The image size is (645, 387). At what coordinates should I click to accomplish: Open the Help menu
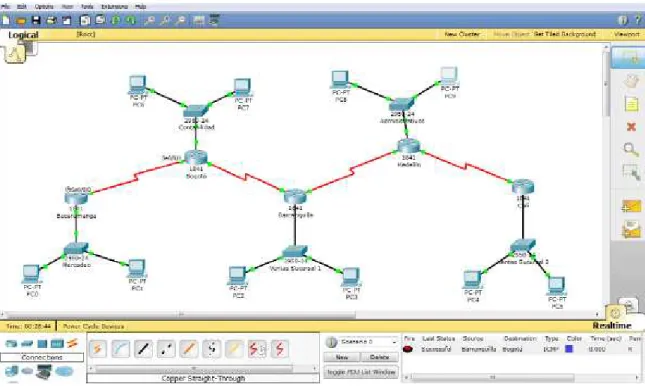pyautogui.click(x=141, y=7)
